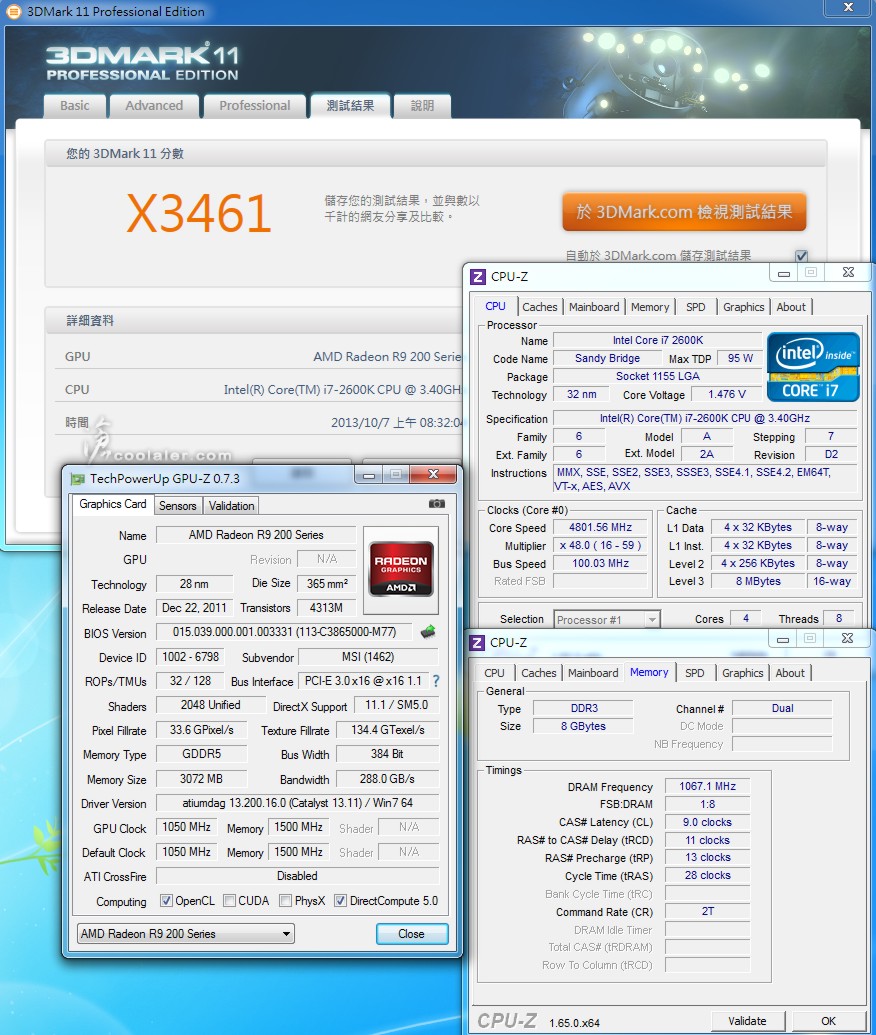
Task: Open SPD tab in upper CPU-Z window
Action: coord(696,307)
